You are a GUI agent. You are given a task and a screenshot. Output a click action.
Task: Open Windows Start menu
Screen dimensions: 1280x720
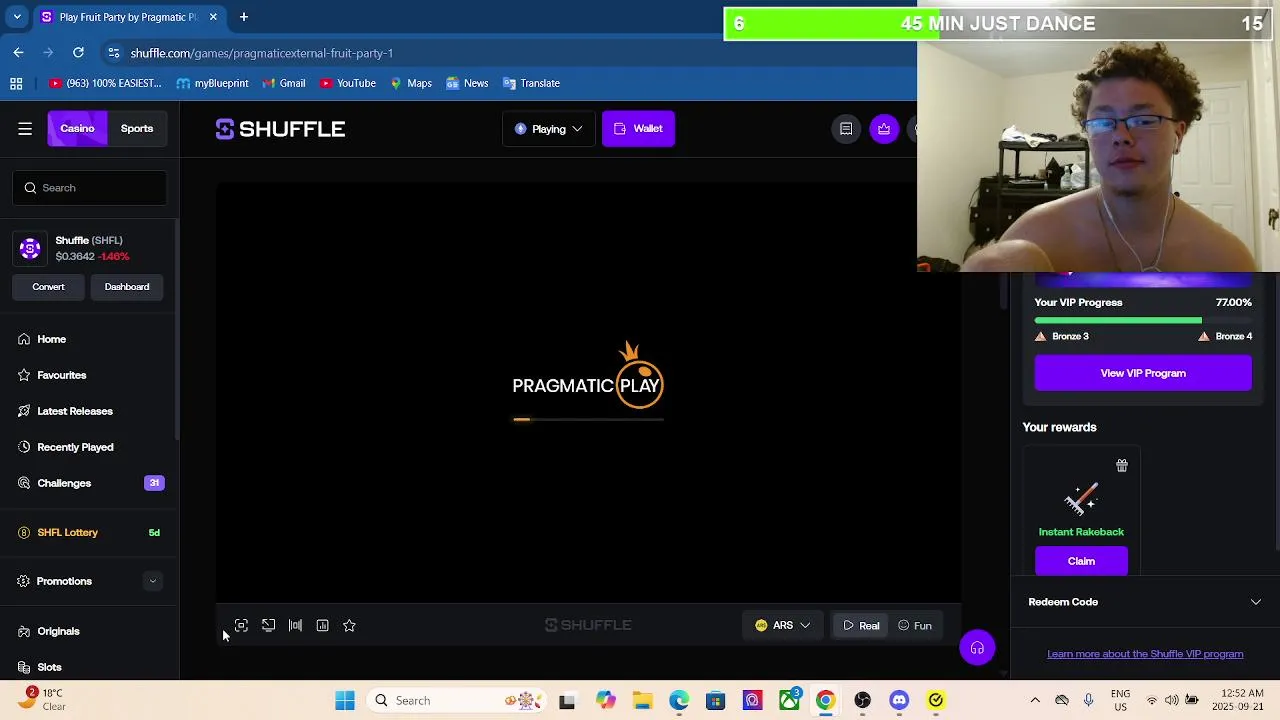click(345, 701)
